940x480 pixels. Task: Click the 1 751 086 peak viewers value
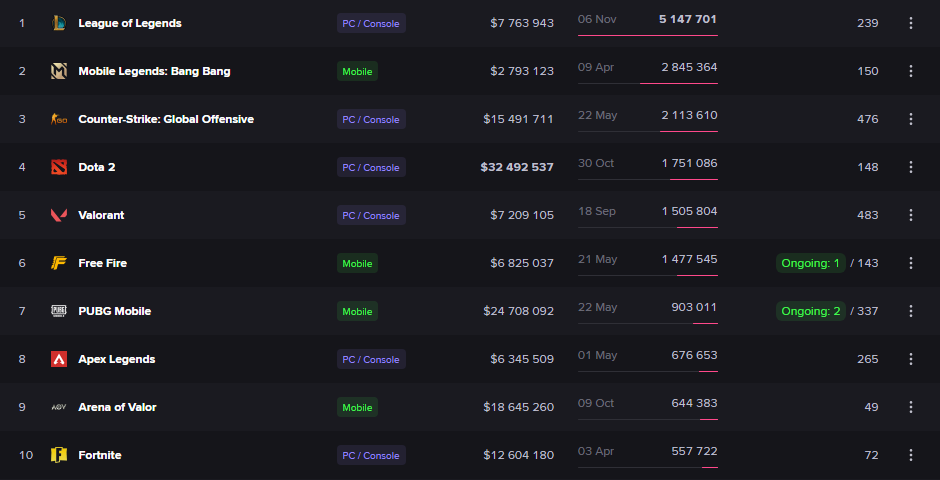[689, 163]
